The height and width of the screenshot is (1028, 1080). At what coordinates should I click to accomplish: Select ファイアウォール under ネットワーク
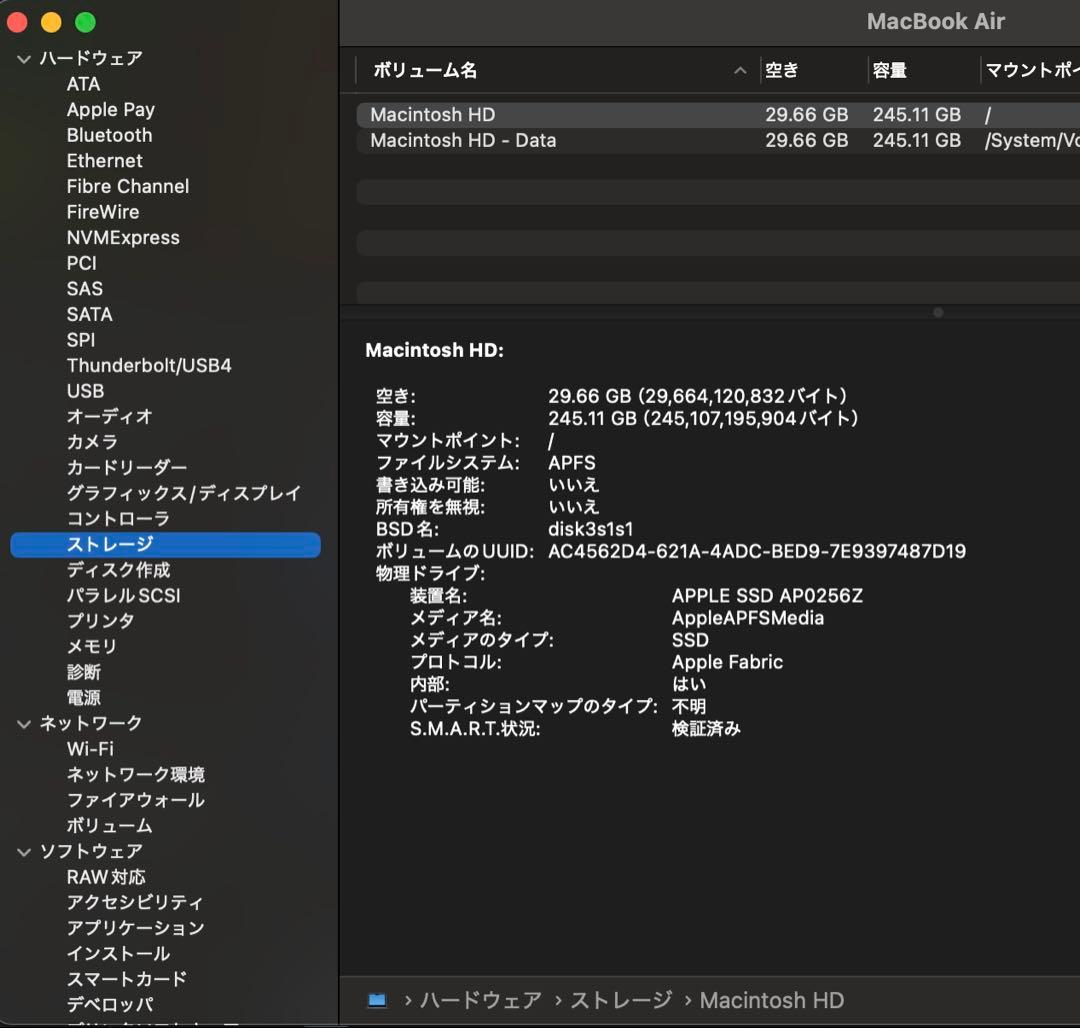tap(134, 800)
